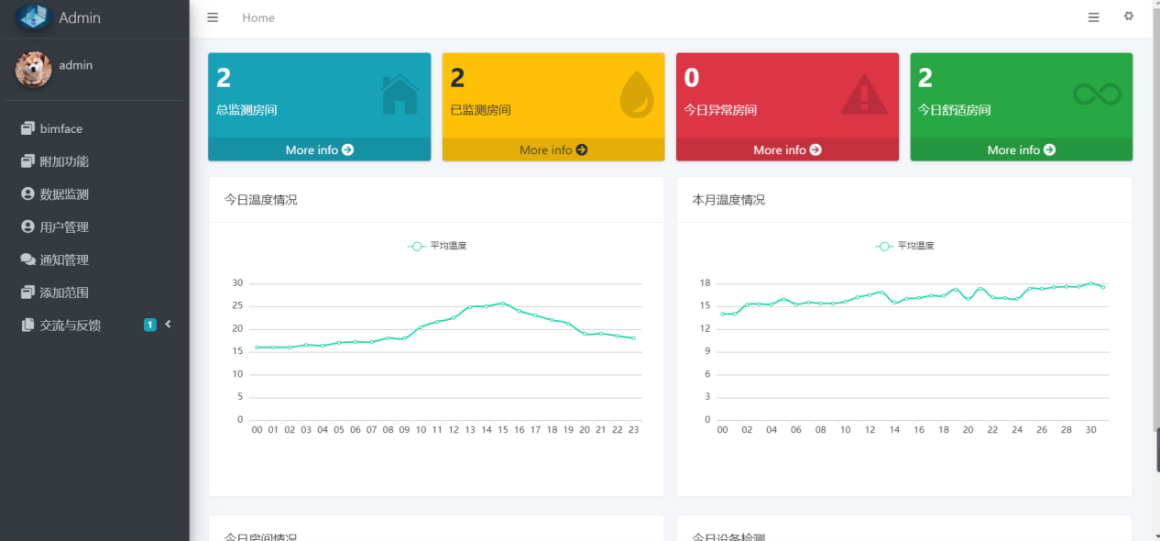The height and width of the screenshot is (541, 1160).
Task: Click the 交流与反馈 files icon
Action: click(27, 325)
